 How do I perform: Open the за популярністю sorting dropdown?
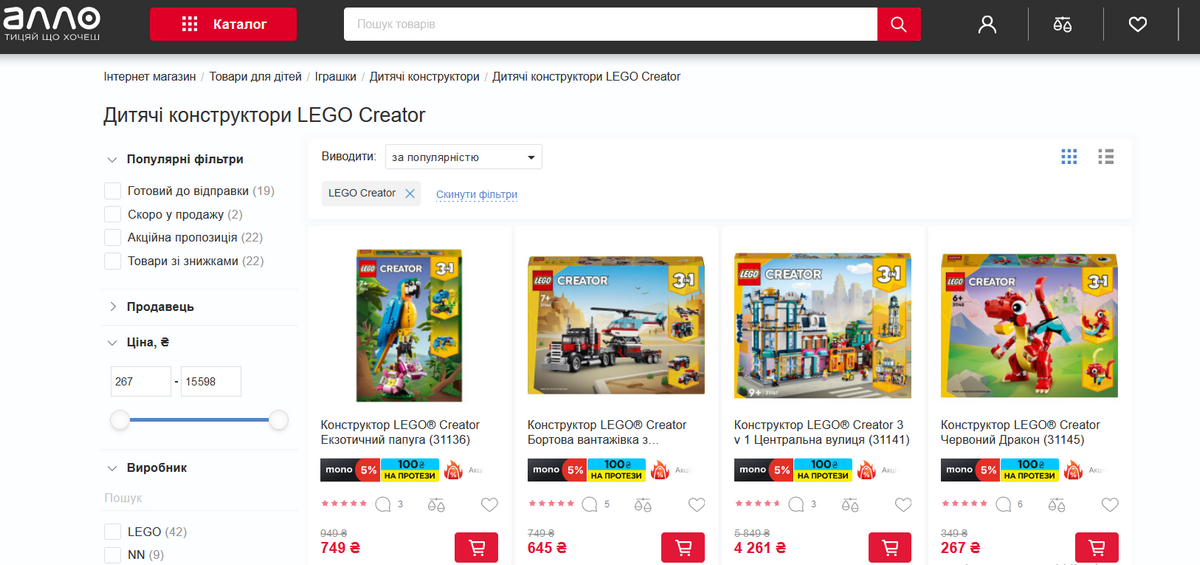464,157
